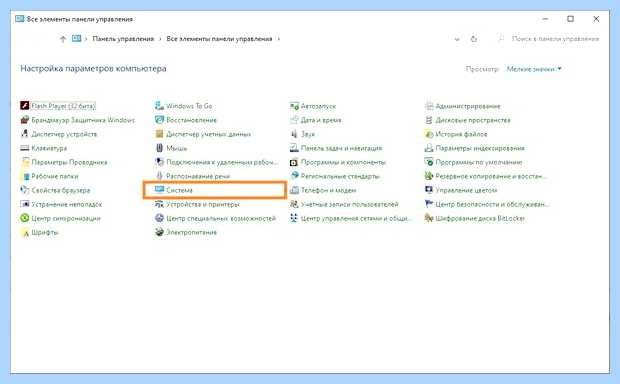Click the Панель управления breadcrumb
This screenshot has height=384, width=620.
tap(123, 39)
